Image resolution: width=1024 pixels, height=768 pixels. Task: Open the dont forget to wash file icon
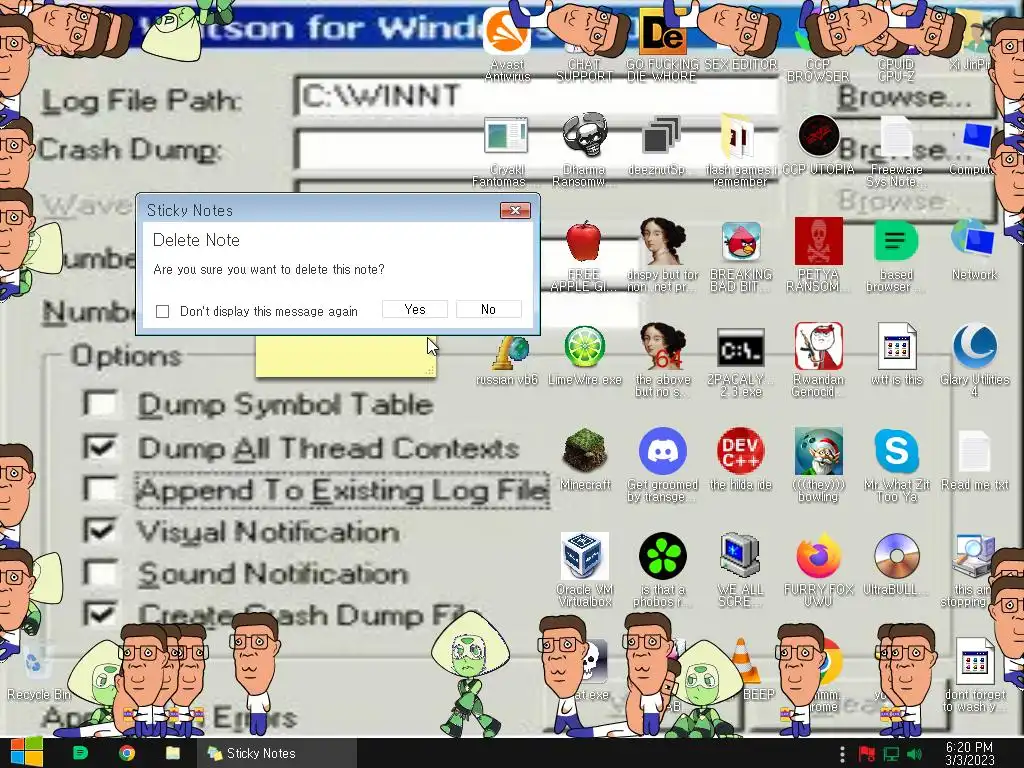pyautogui.click(x=974, y=661)
